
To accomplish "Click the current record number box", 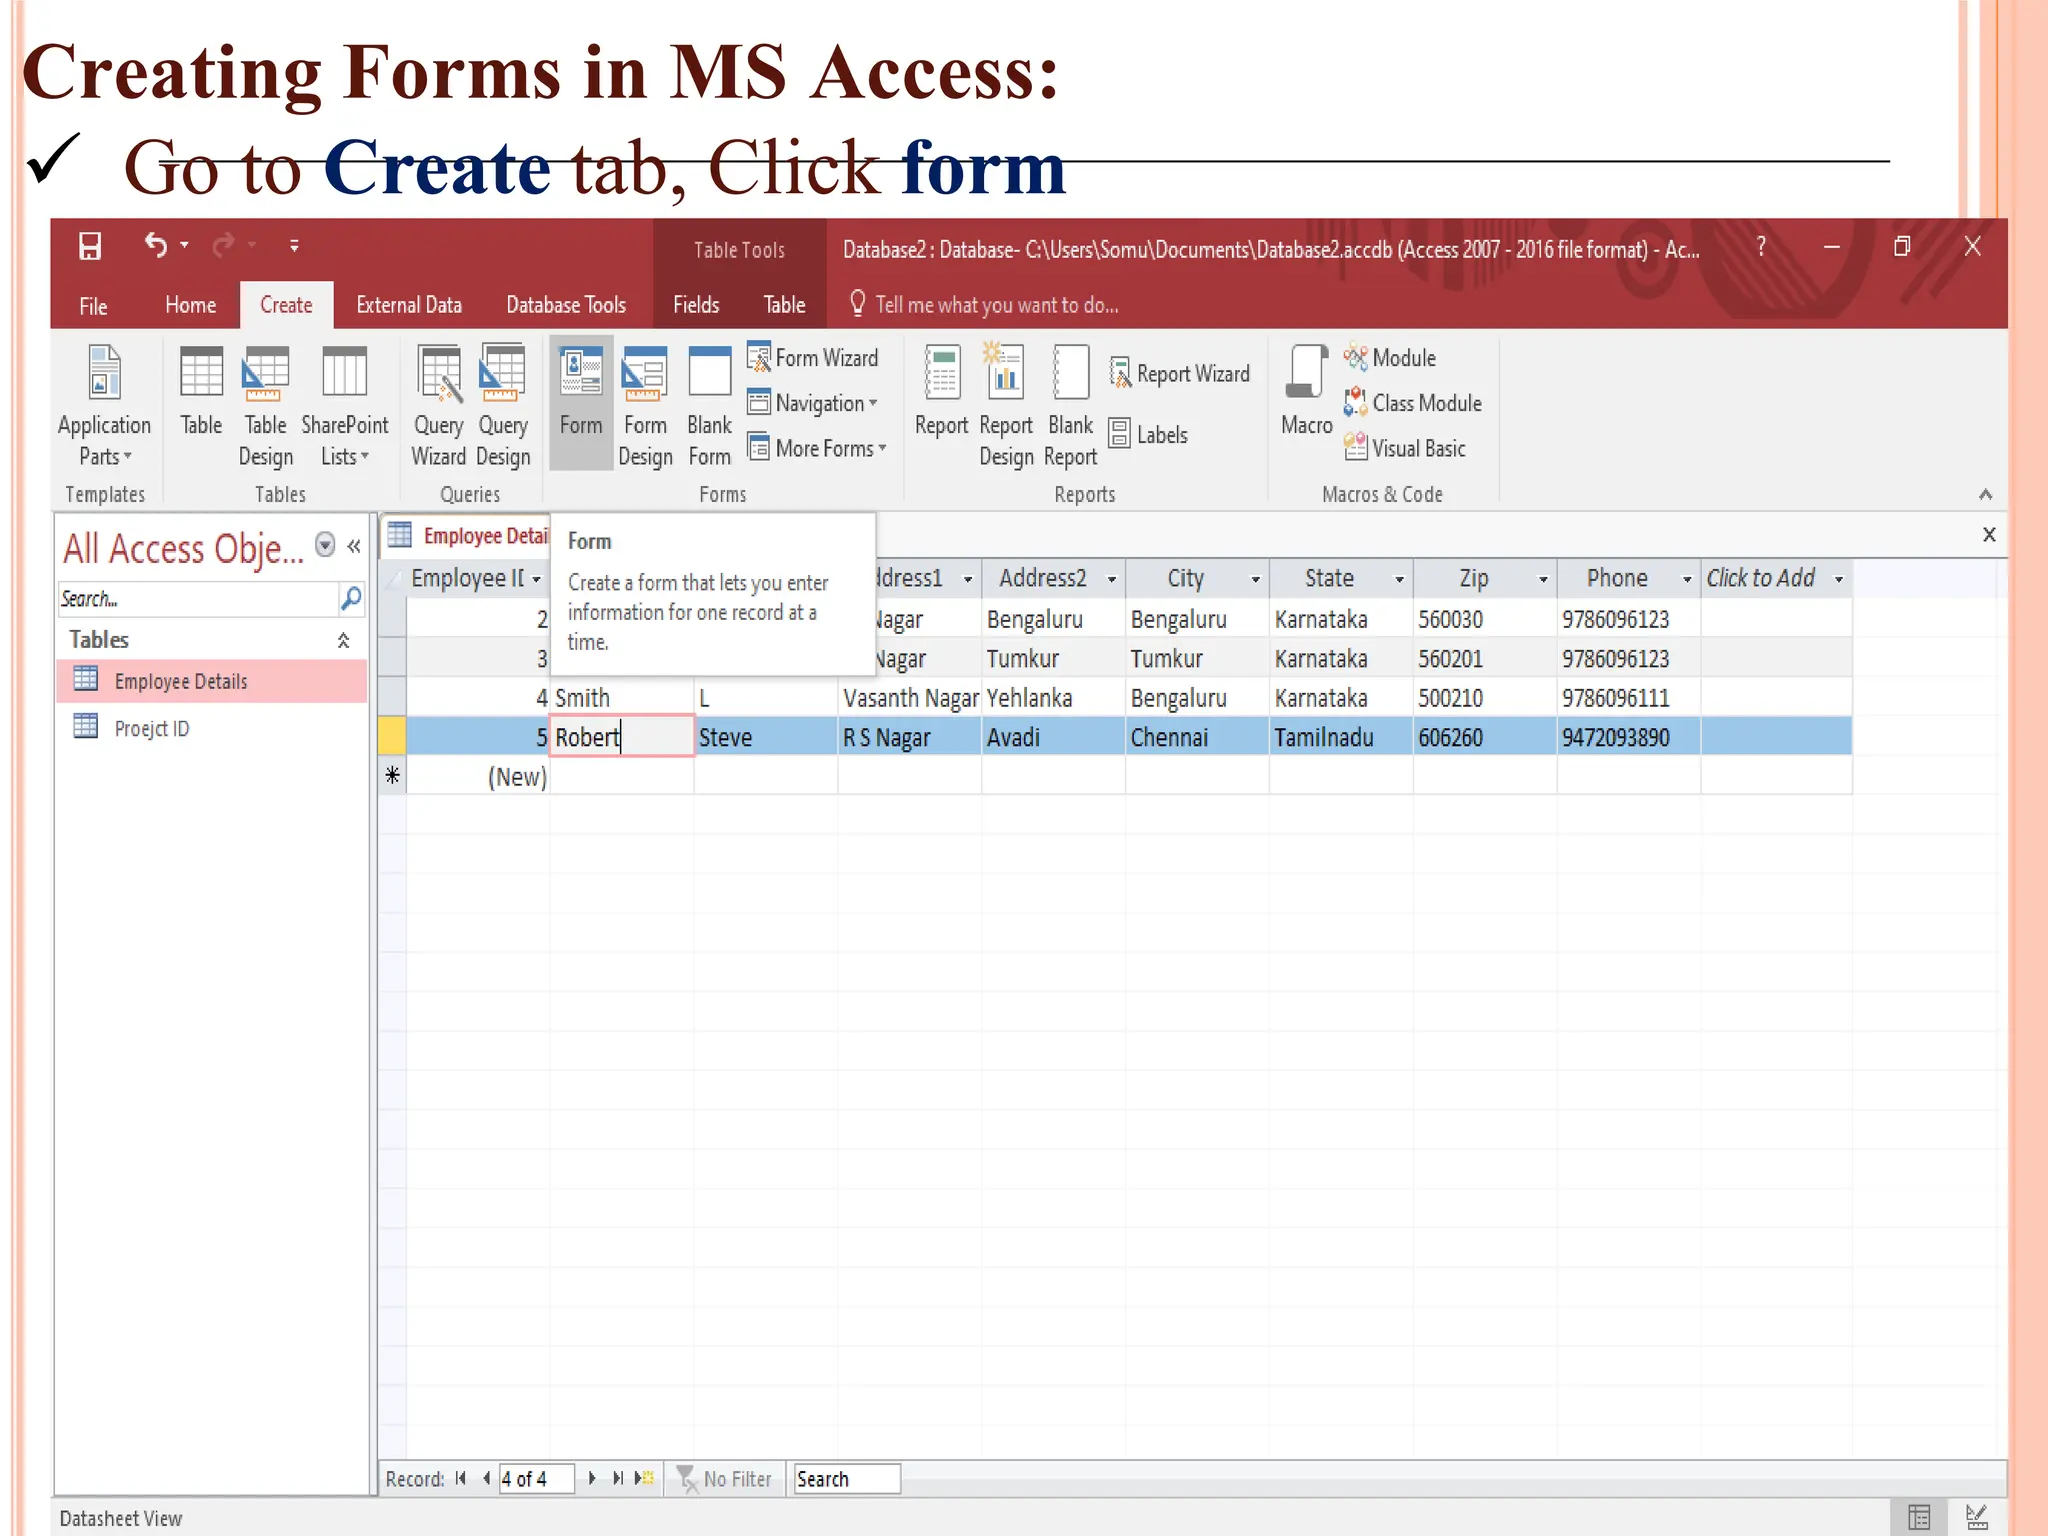I will [x=536, y=1478].
